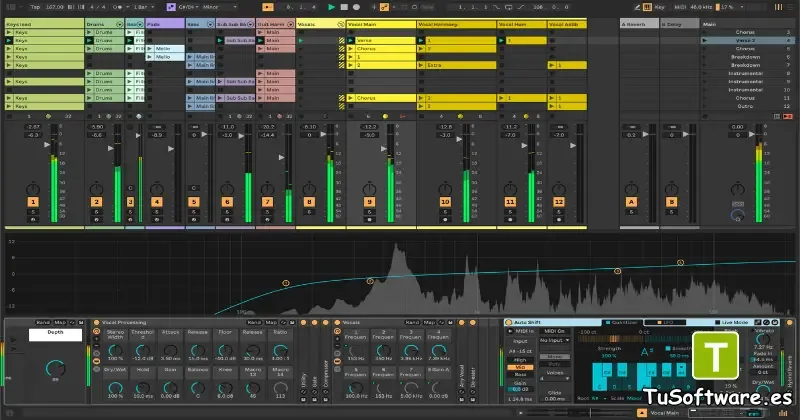Click the Stop All Clips button under scenes

pos(706,116)
